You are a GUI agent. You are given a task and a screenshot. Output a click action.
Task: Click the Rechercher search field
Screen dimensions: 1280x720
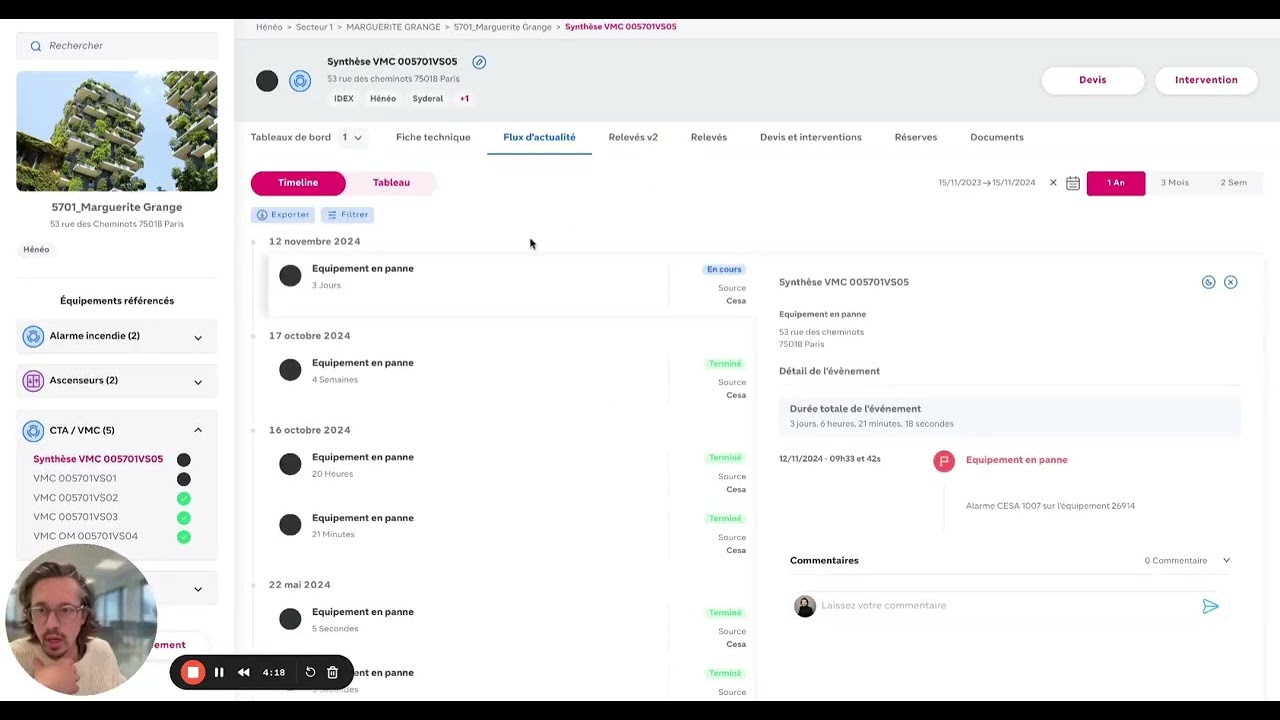(x=120, y=46)
